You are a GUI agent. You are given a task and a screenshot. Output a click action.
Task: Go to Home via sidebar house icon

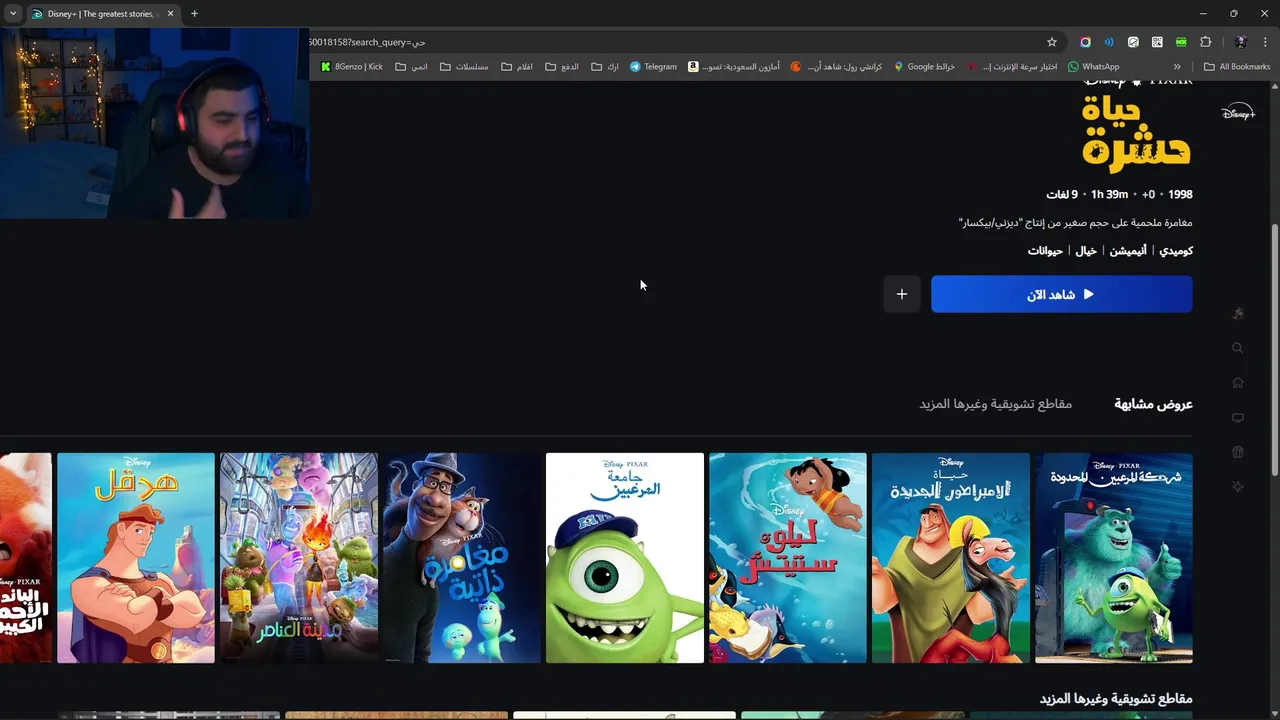pos(1238,383)
